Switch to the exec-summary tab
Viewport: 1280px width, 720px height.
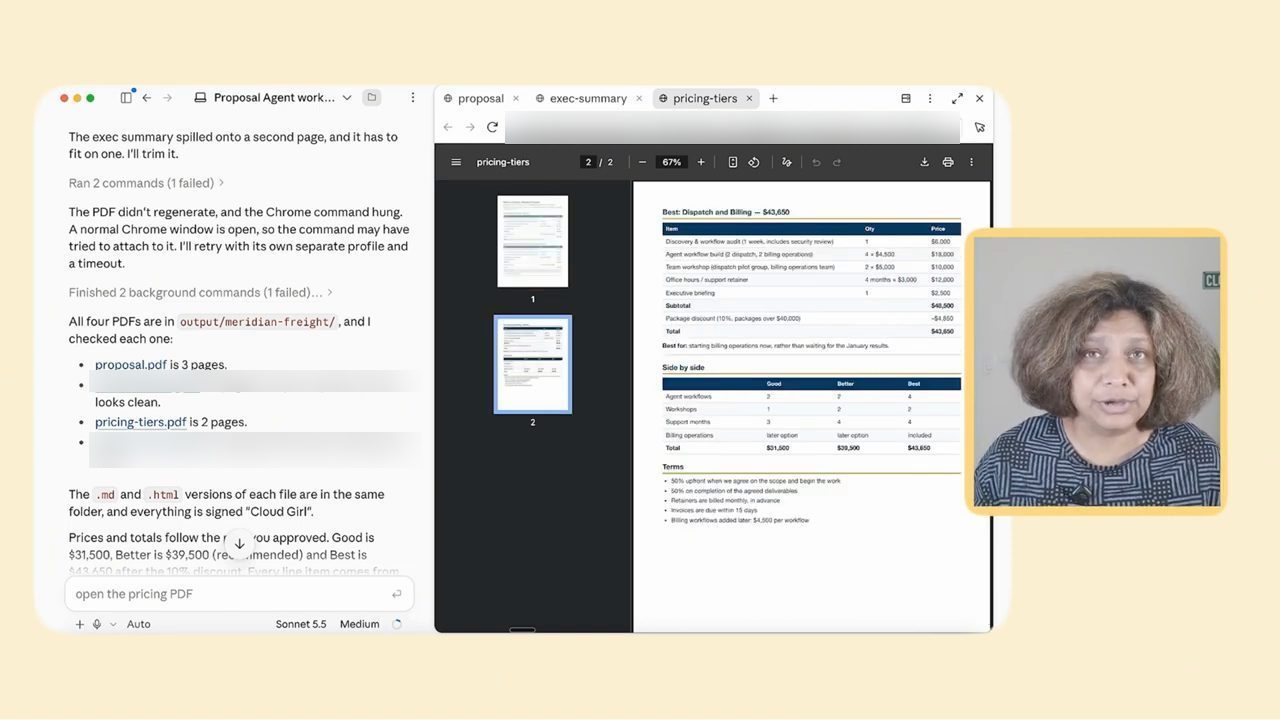[588, 98]
